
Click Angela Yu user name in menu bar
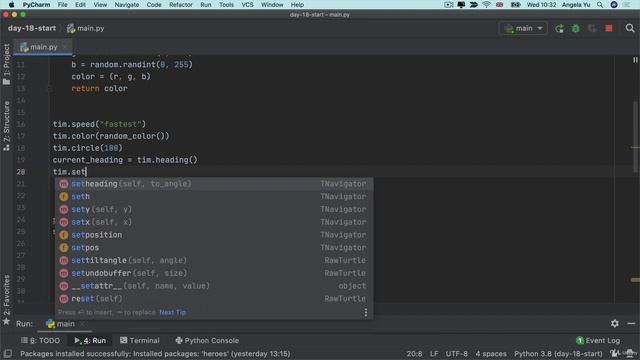(x=576, y=5)
